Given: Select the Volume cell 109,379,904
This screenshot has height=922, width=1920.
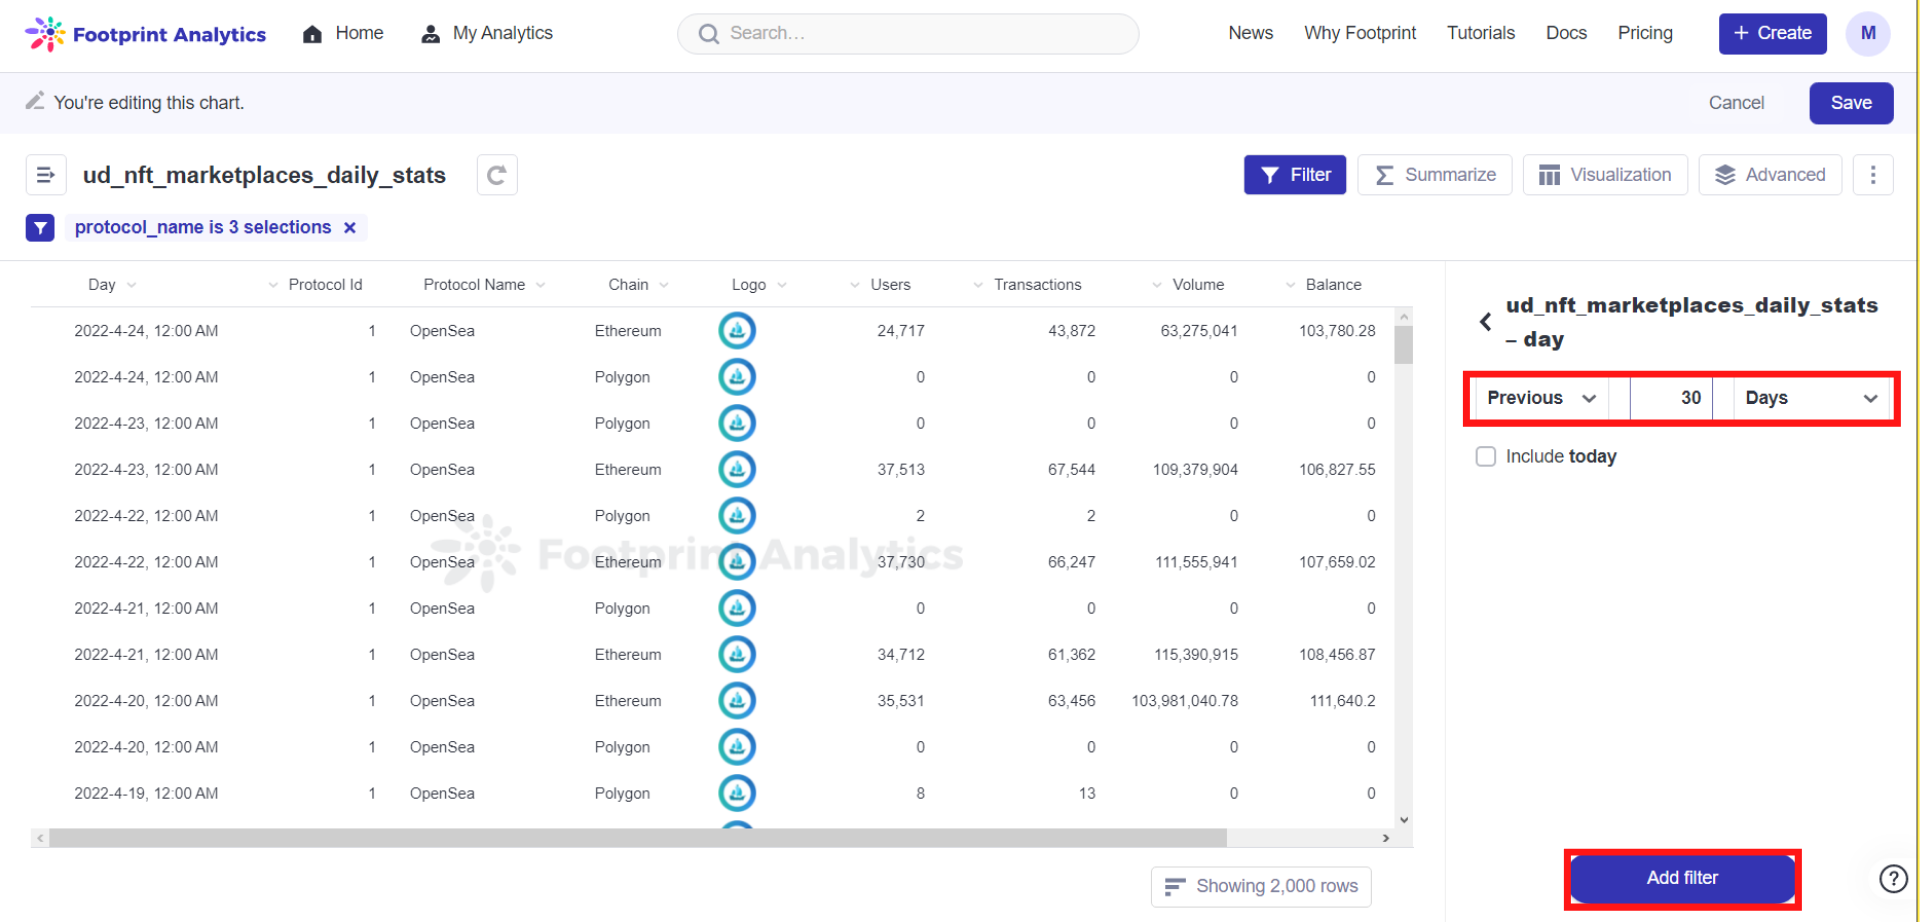Looking at the screenshot, I should [1195, 470].
